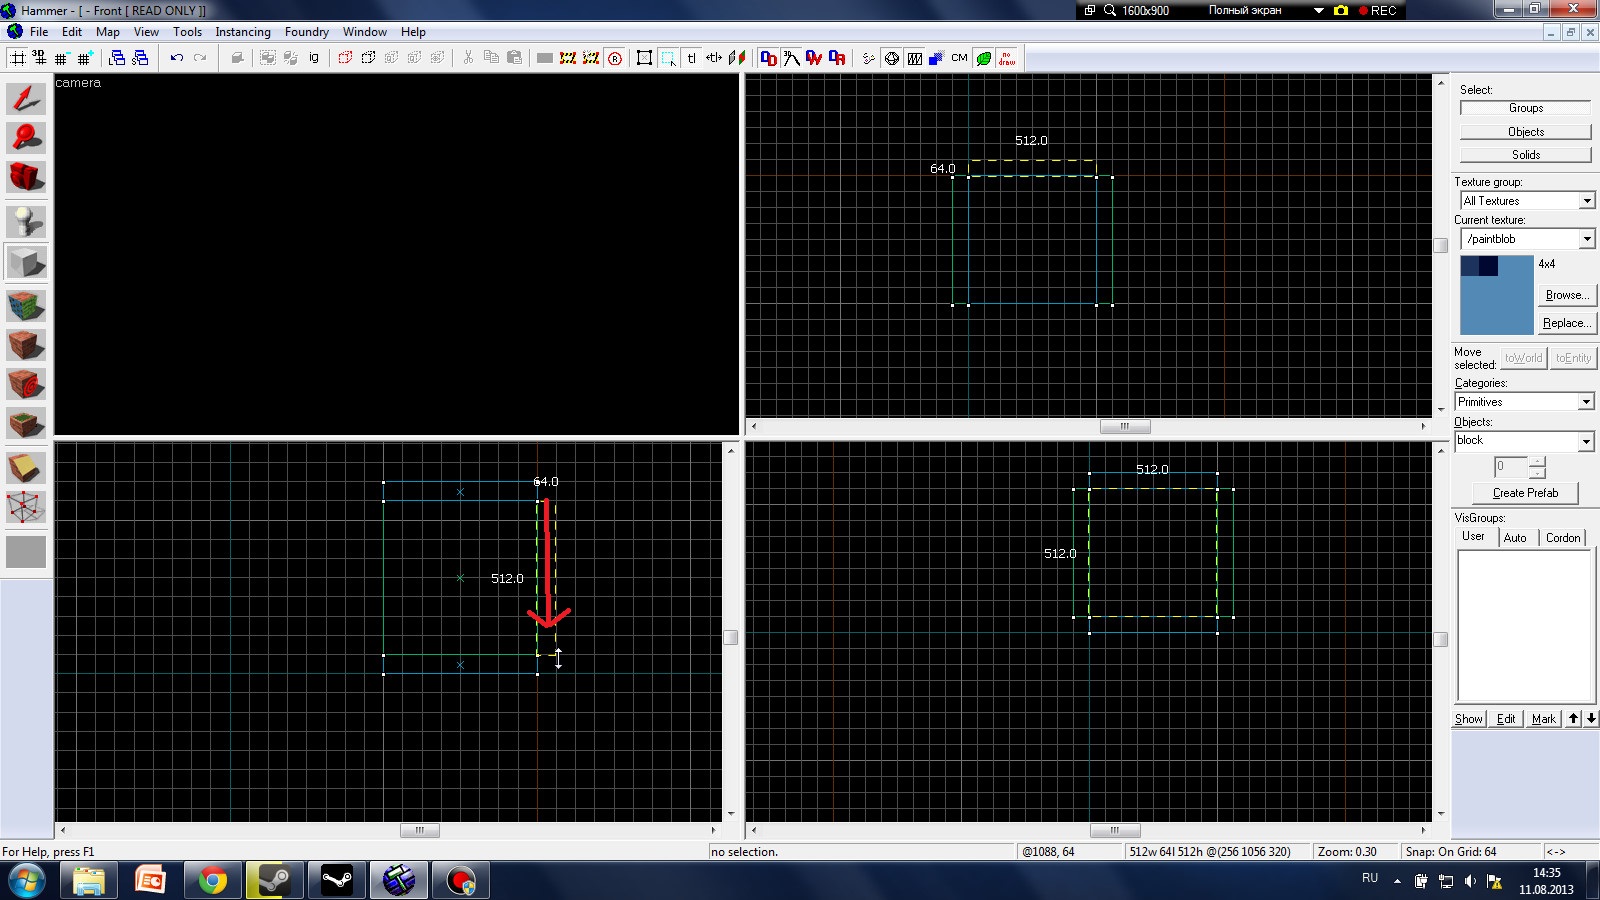Activate the Clipping tool
Viewport: 1600px width, 900px height.
26,467
